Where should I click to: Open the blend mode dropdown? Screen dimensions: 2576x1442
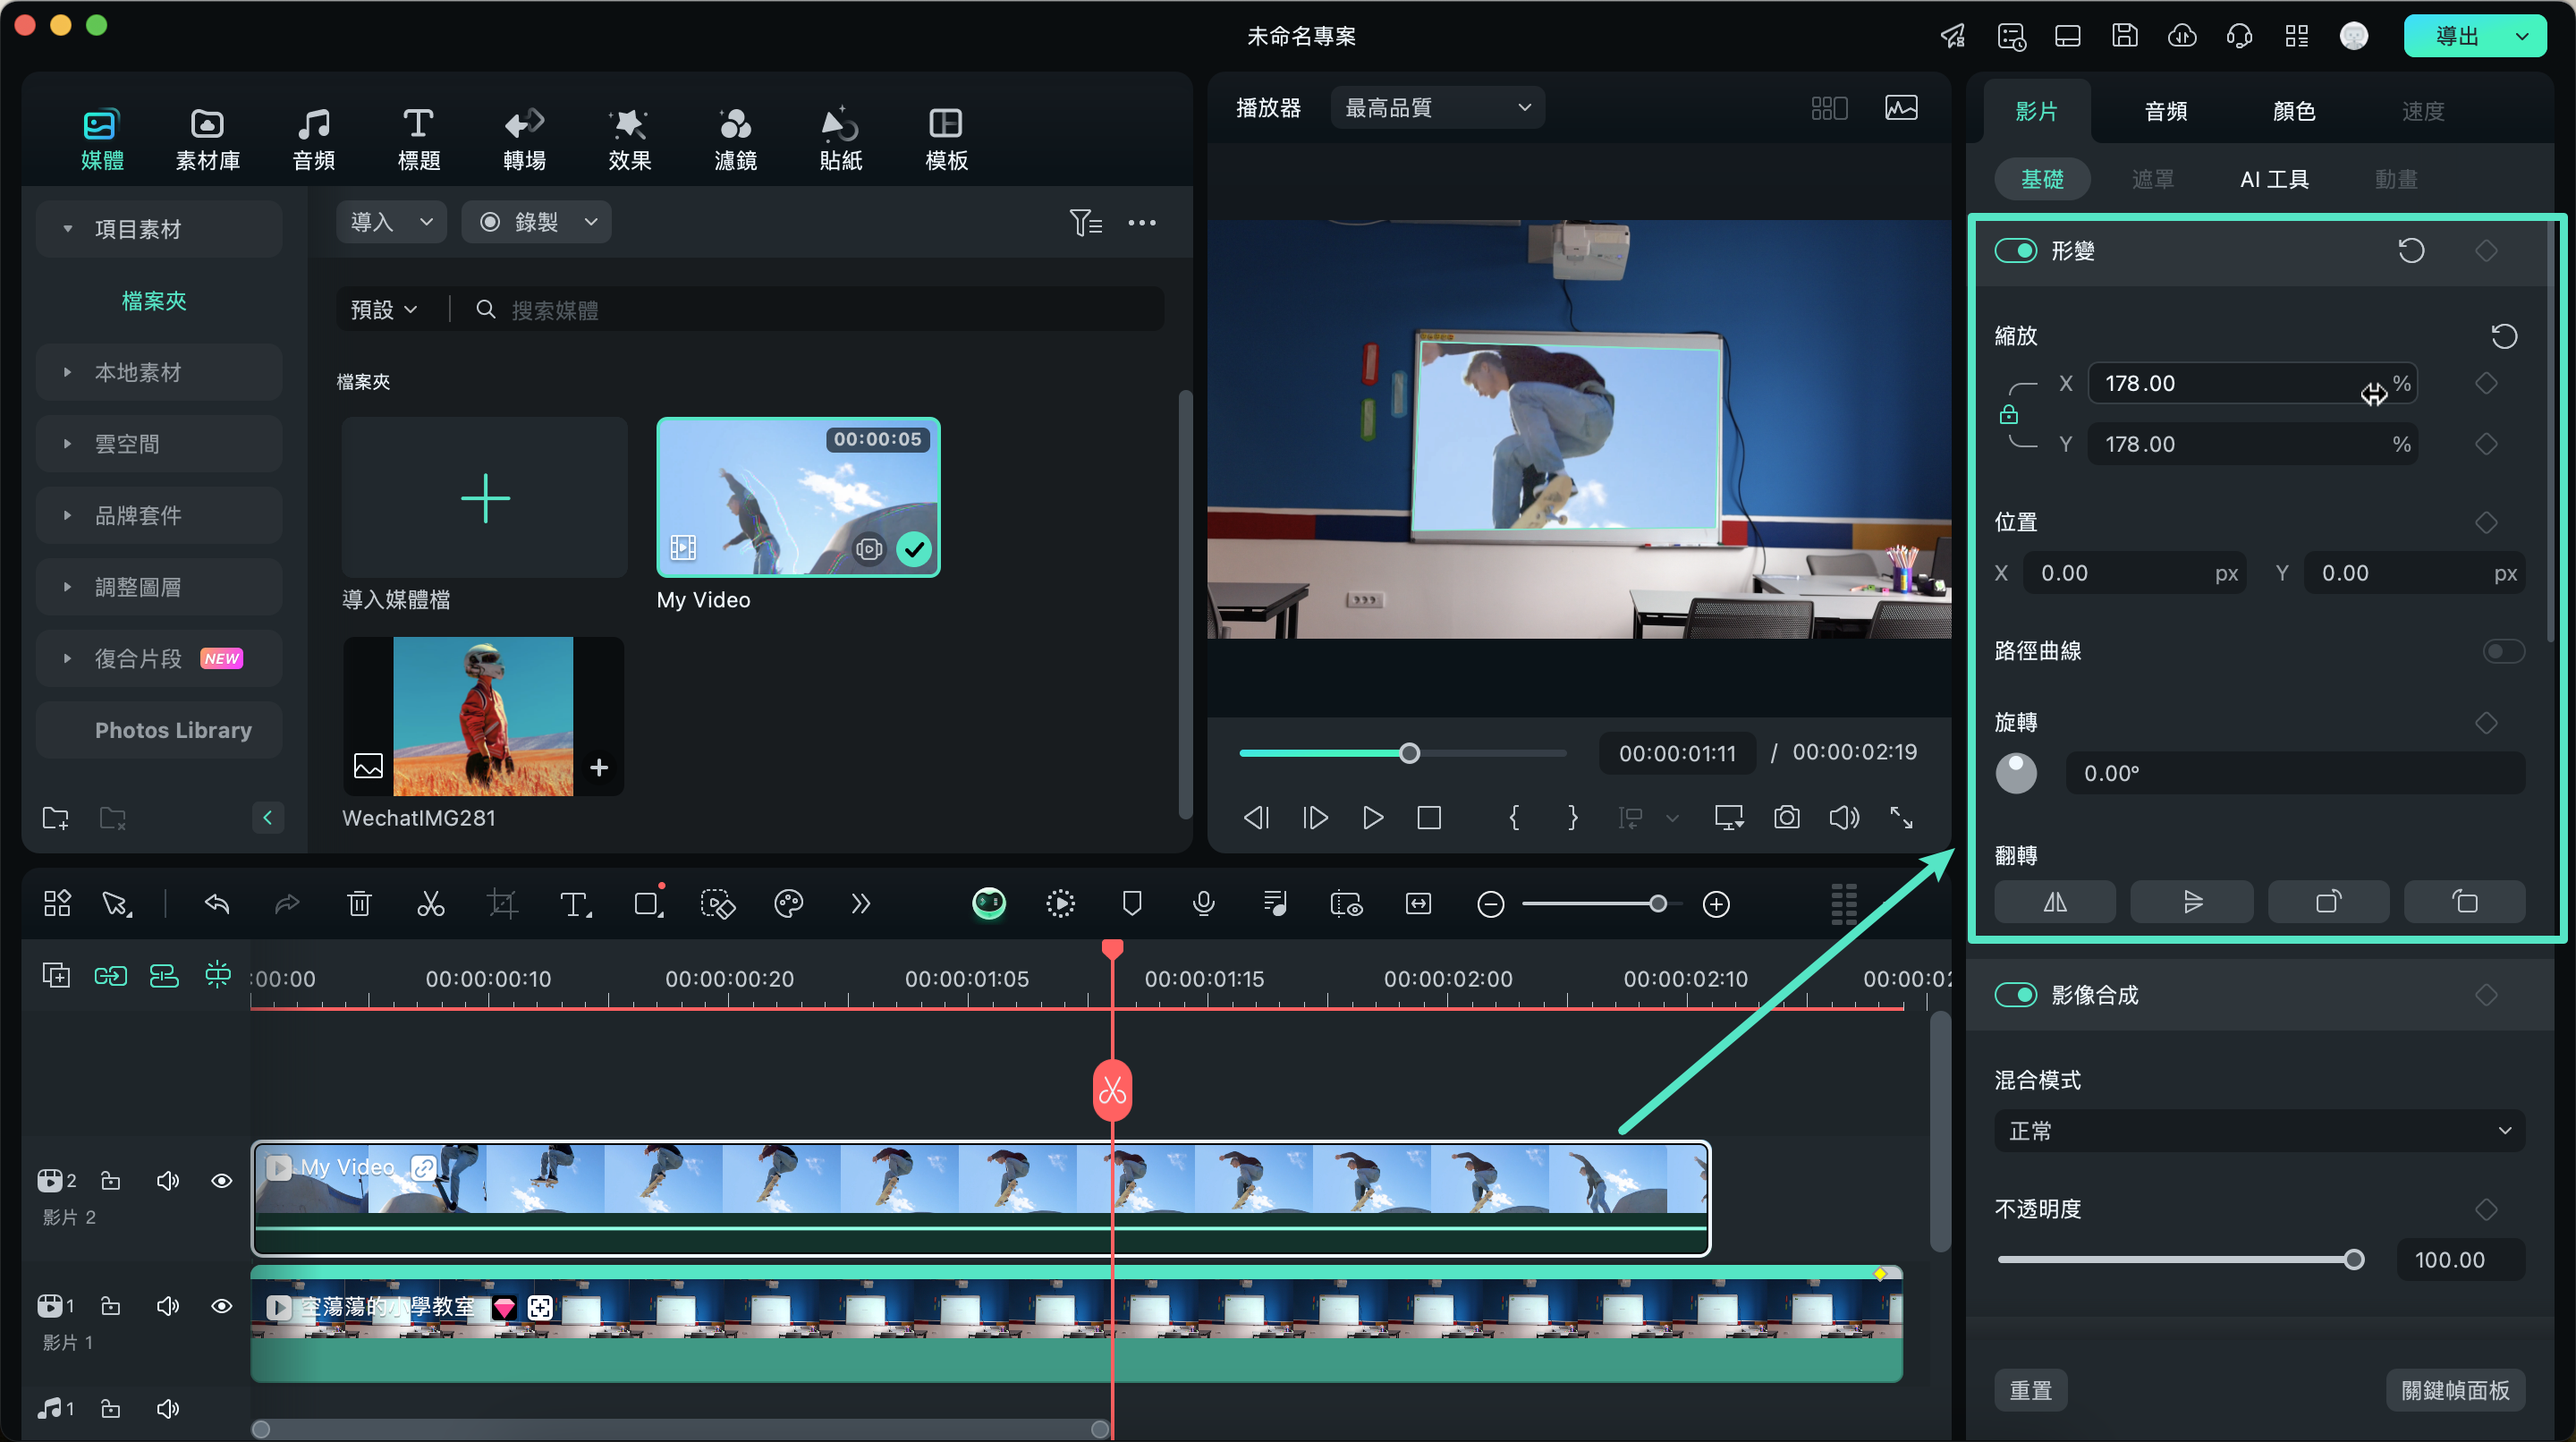click(2259, 1131)
